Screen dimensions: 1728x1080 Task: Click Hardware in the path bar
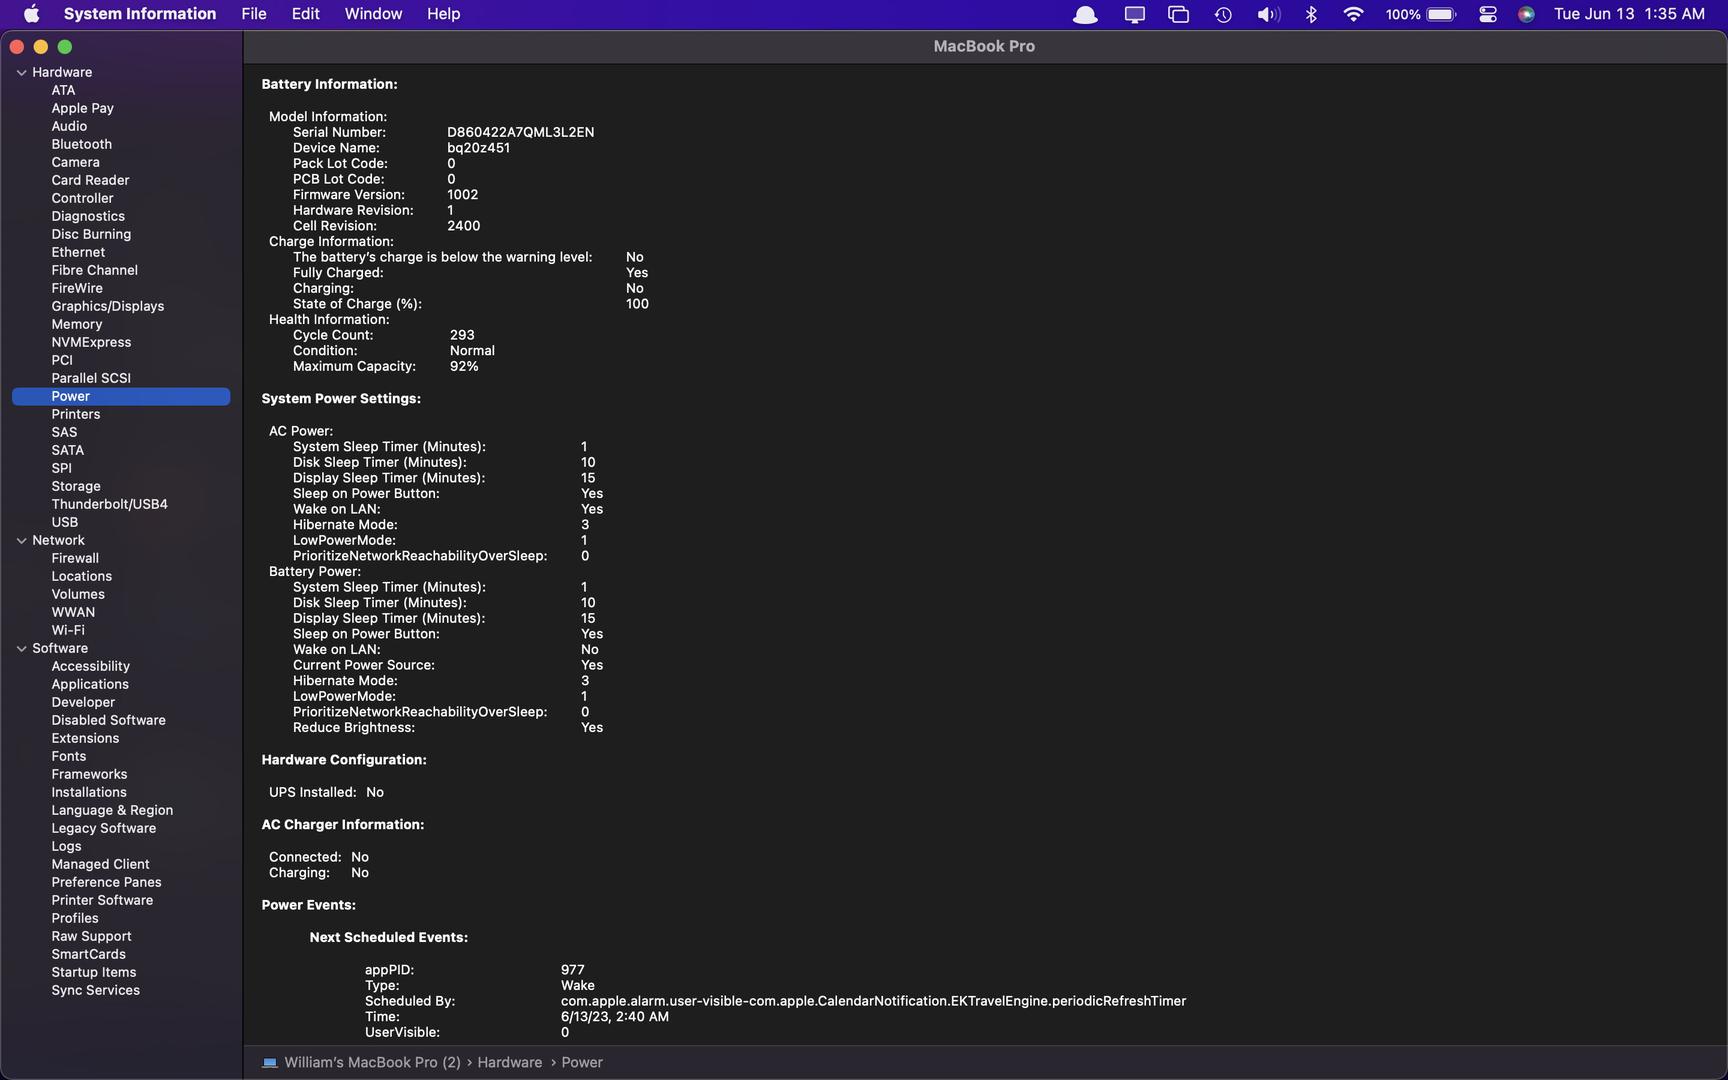(509, 1063)
